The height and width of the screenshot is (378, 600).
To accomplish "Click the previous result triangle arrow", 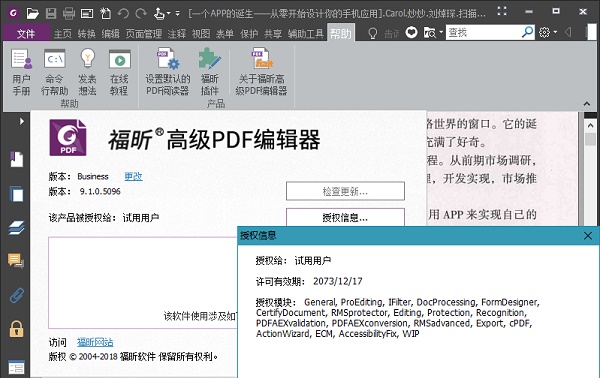I will click(568, 33).
